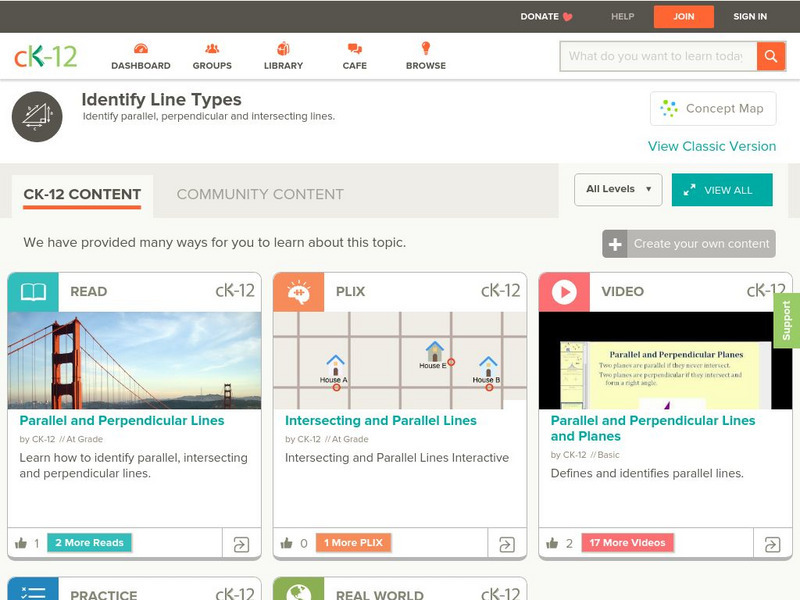800x600 pixels.
Task: Open Parallel and Perpendicular Lines read link
Action: pyautogui.click(x=122, y=420)
